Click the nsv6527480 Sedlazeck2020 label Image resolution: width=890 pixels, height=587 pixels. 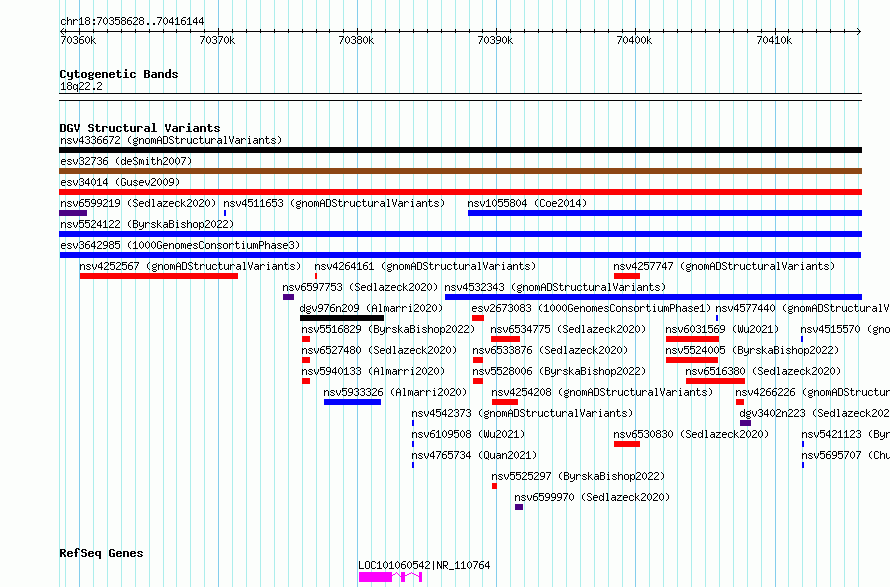pos(379,350)
